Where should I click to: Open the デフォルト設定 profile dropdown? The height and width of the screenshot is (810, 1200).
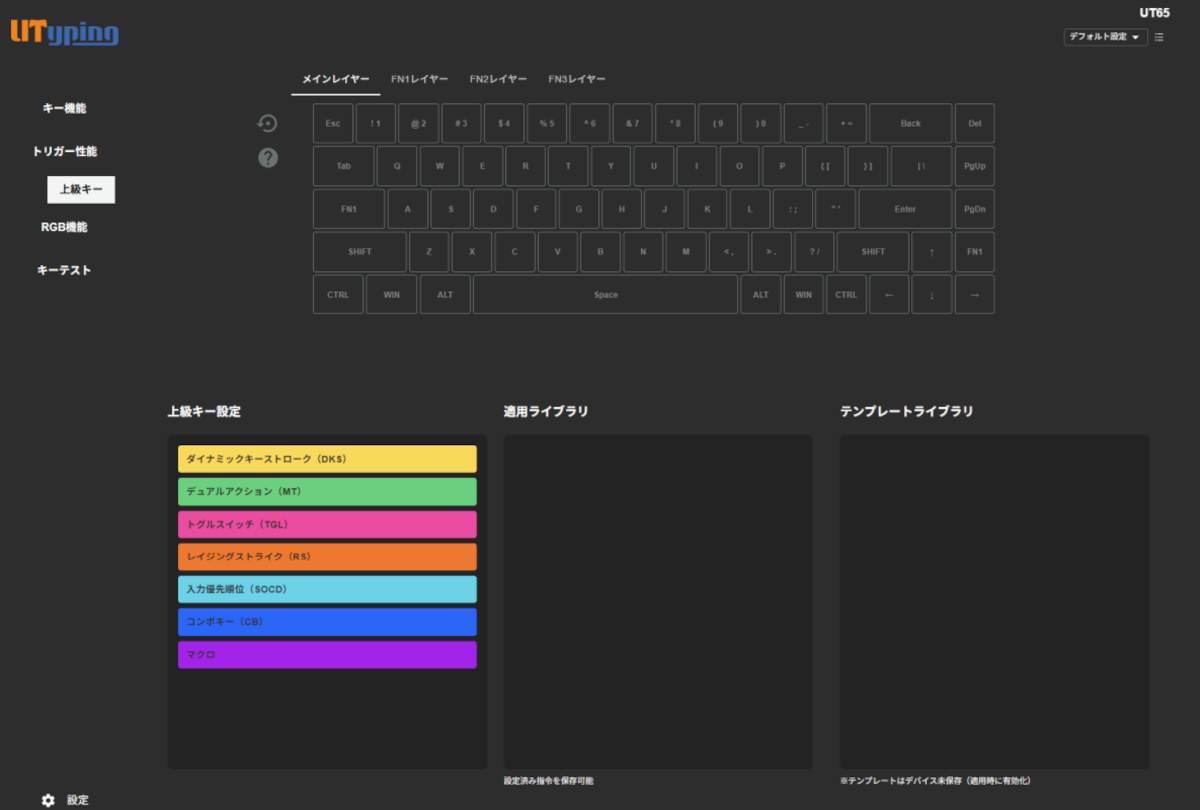click(1105, 36)
